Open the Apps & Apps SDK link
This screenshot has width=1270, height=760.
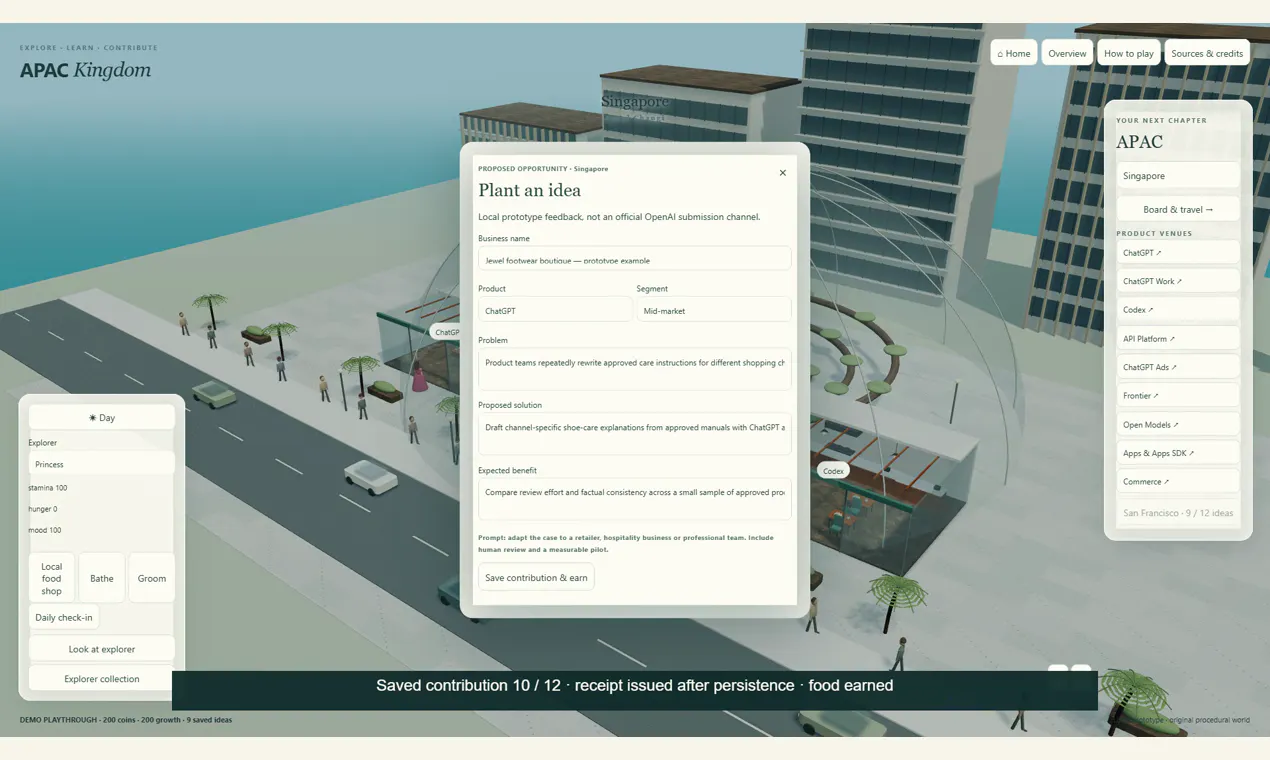1178,453
